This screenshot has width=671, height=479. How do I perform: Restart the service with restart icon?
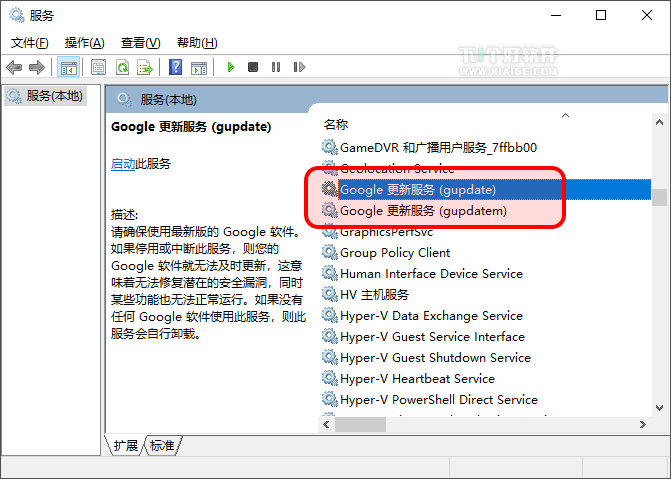click(x=299, y=67)
